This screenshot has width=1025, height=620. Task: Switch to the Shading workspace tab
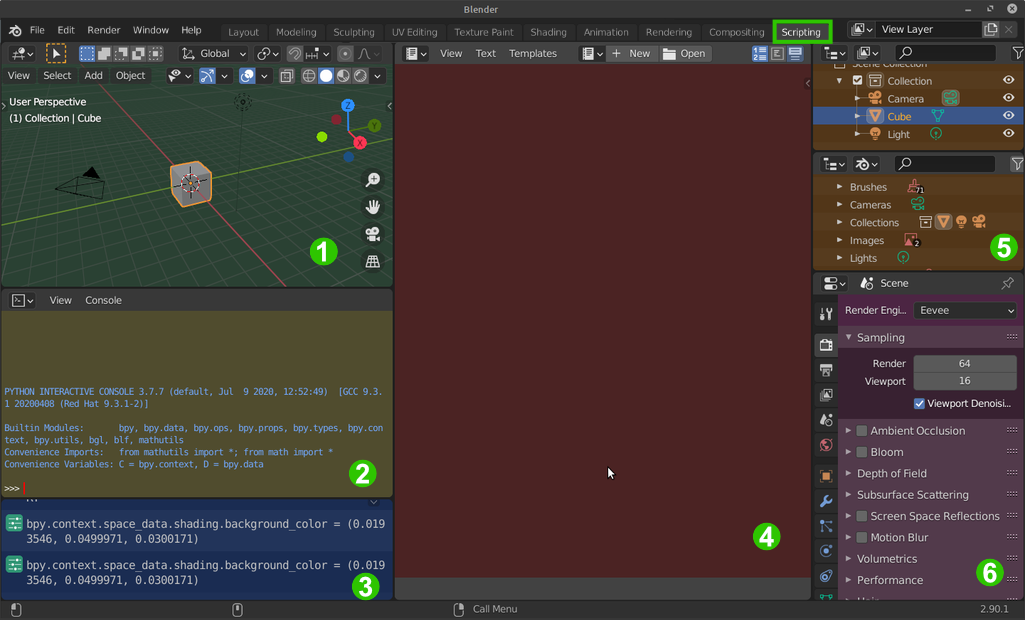pos(548,32)
